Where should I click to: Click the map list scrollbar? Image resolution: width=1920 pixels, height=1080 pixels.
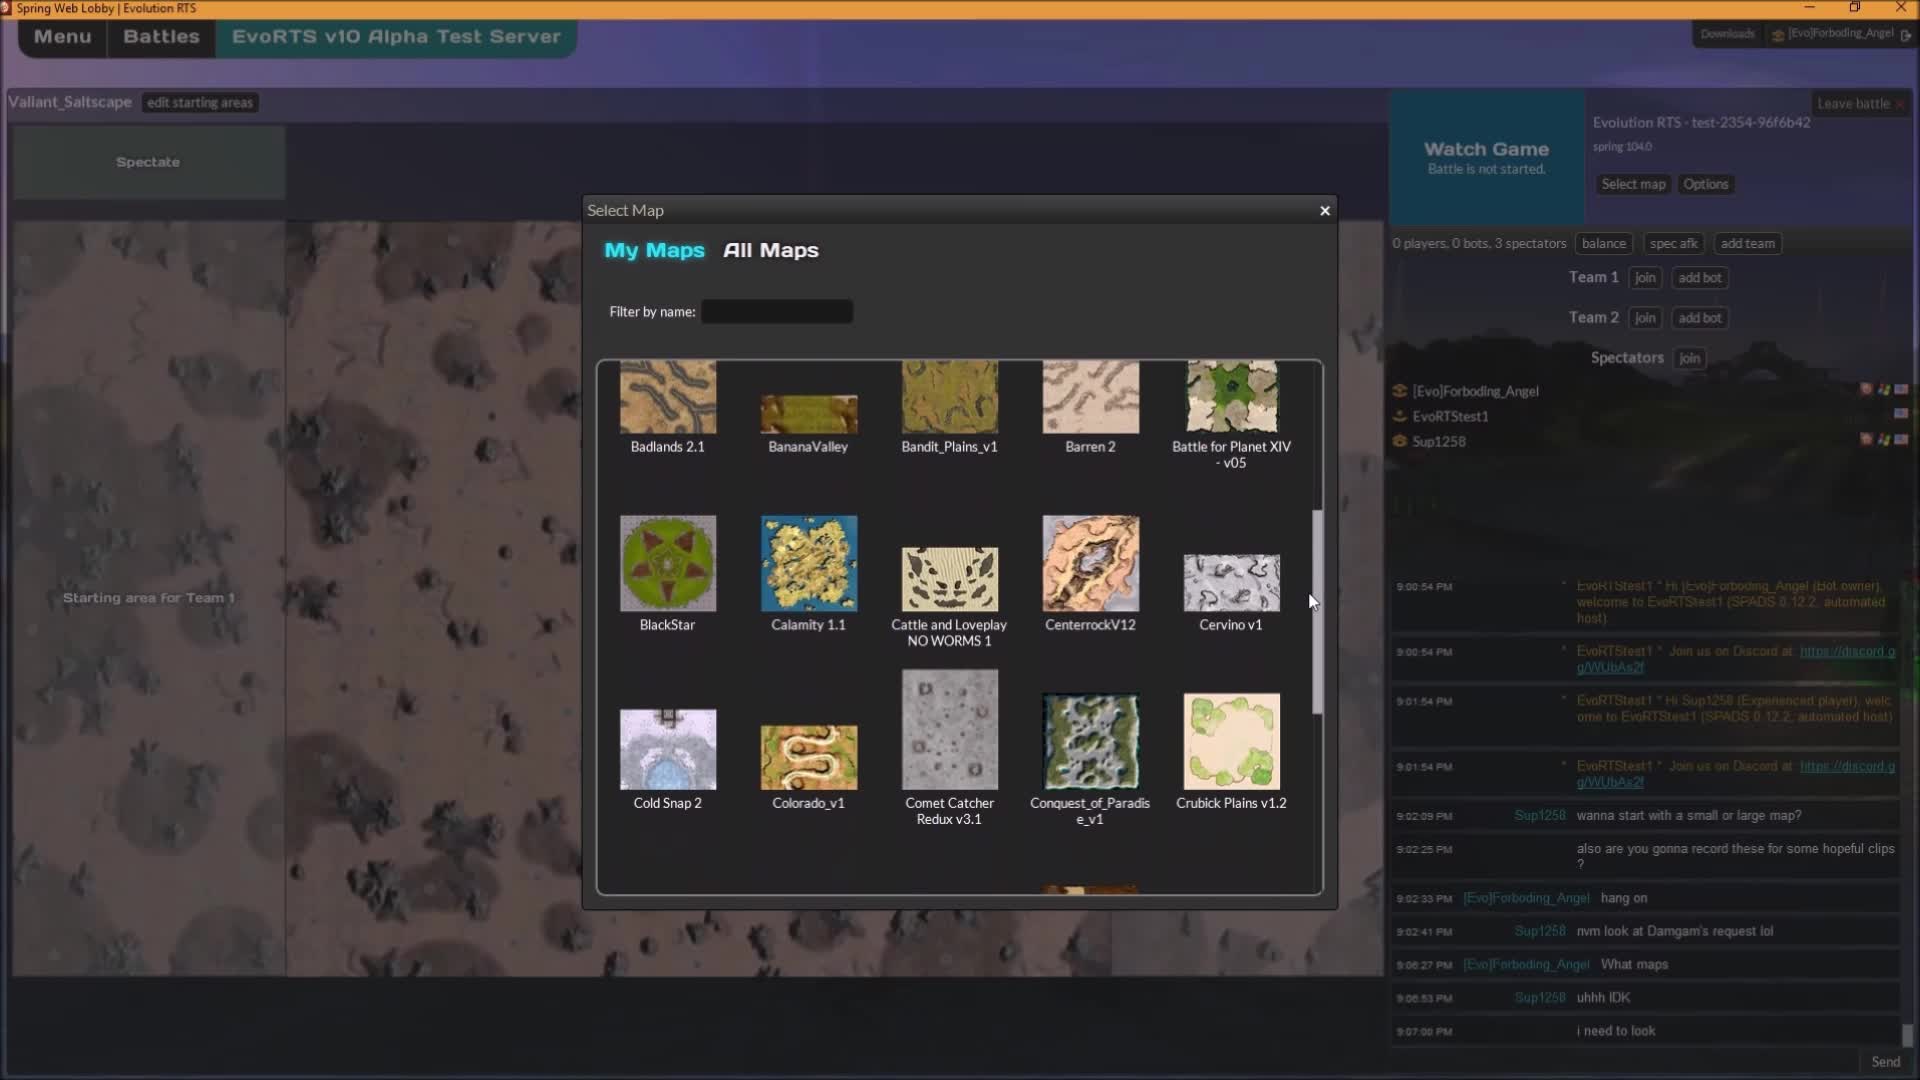(1317, 610)
